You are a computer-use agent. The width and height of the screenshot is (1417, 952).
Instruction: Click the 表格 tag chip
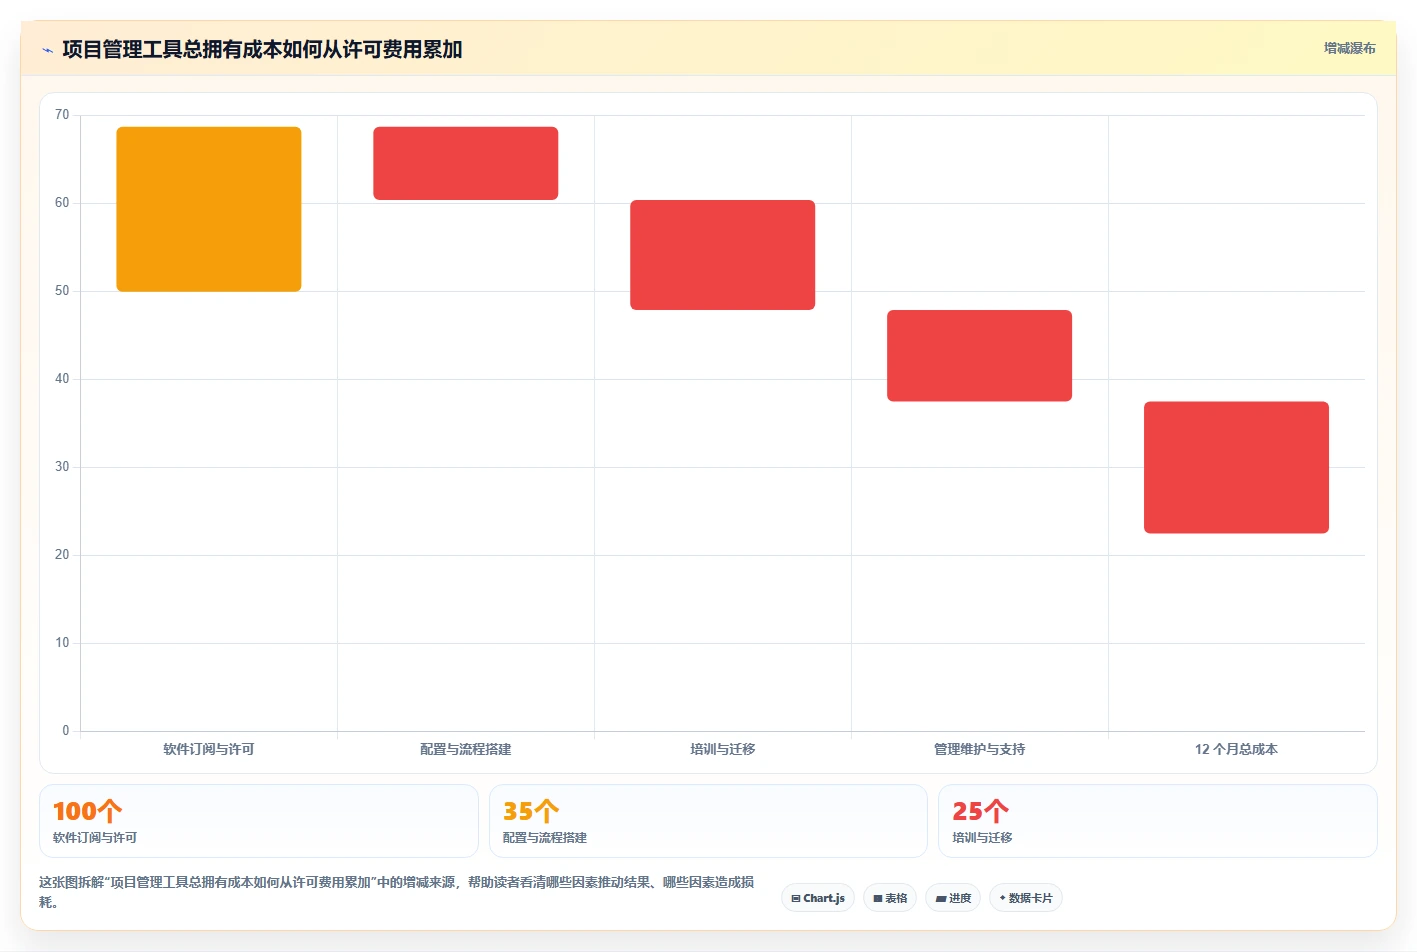[x=890, y=898]
